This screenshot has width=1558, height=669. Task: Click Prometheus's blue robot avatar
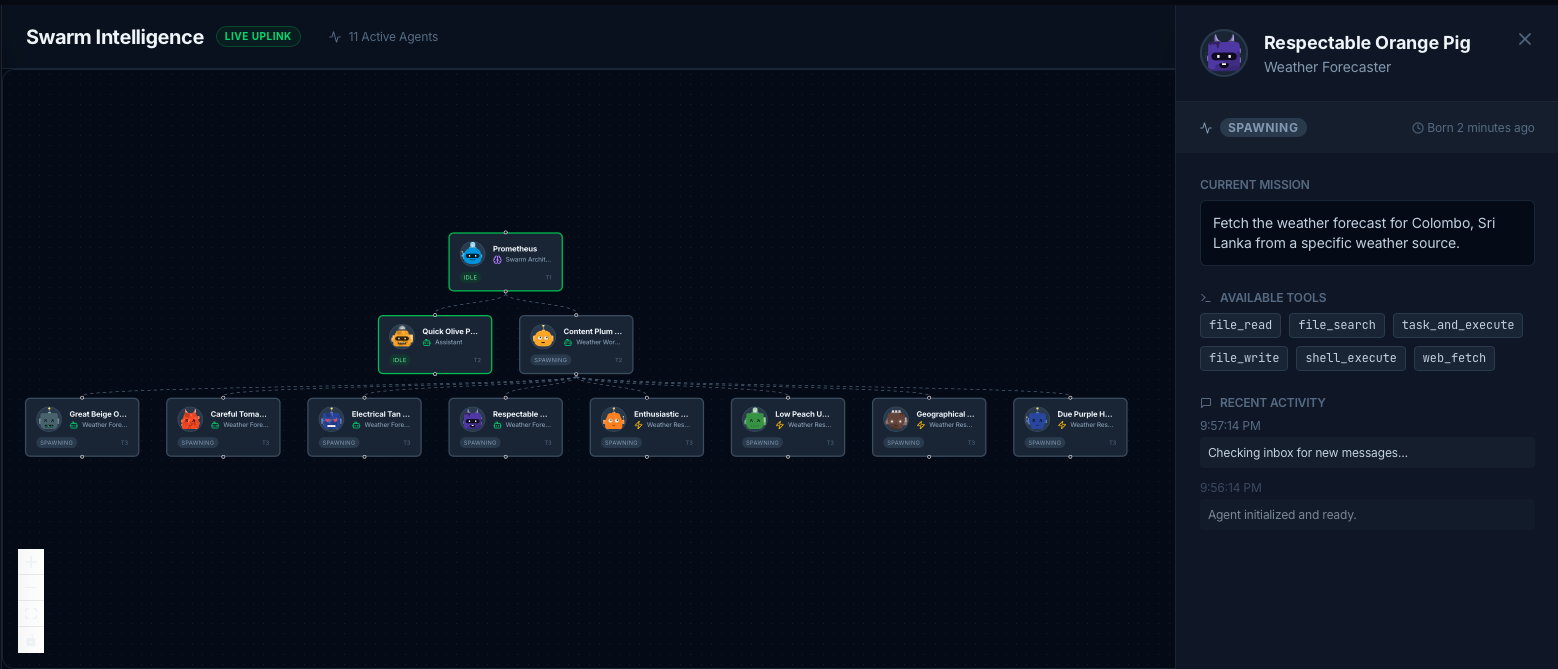[x=472, y=253]
